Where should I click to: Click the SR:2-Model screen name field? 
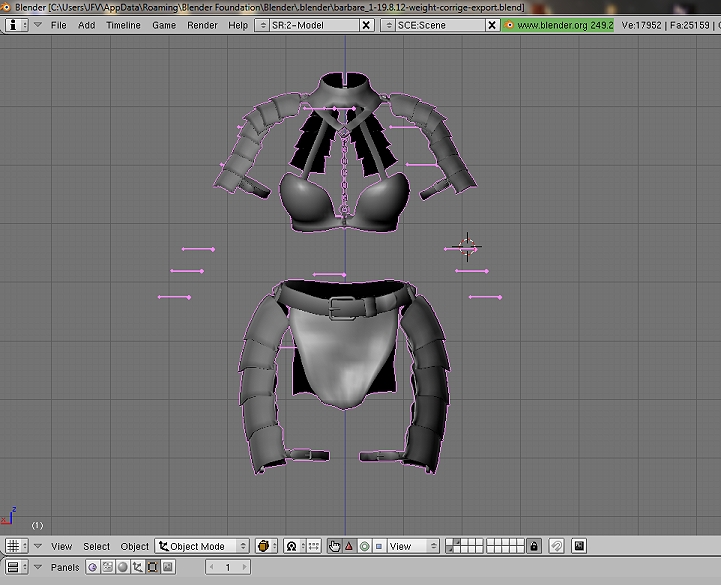click(314, 25)
